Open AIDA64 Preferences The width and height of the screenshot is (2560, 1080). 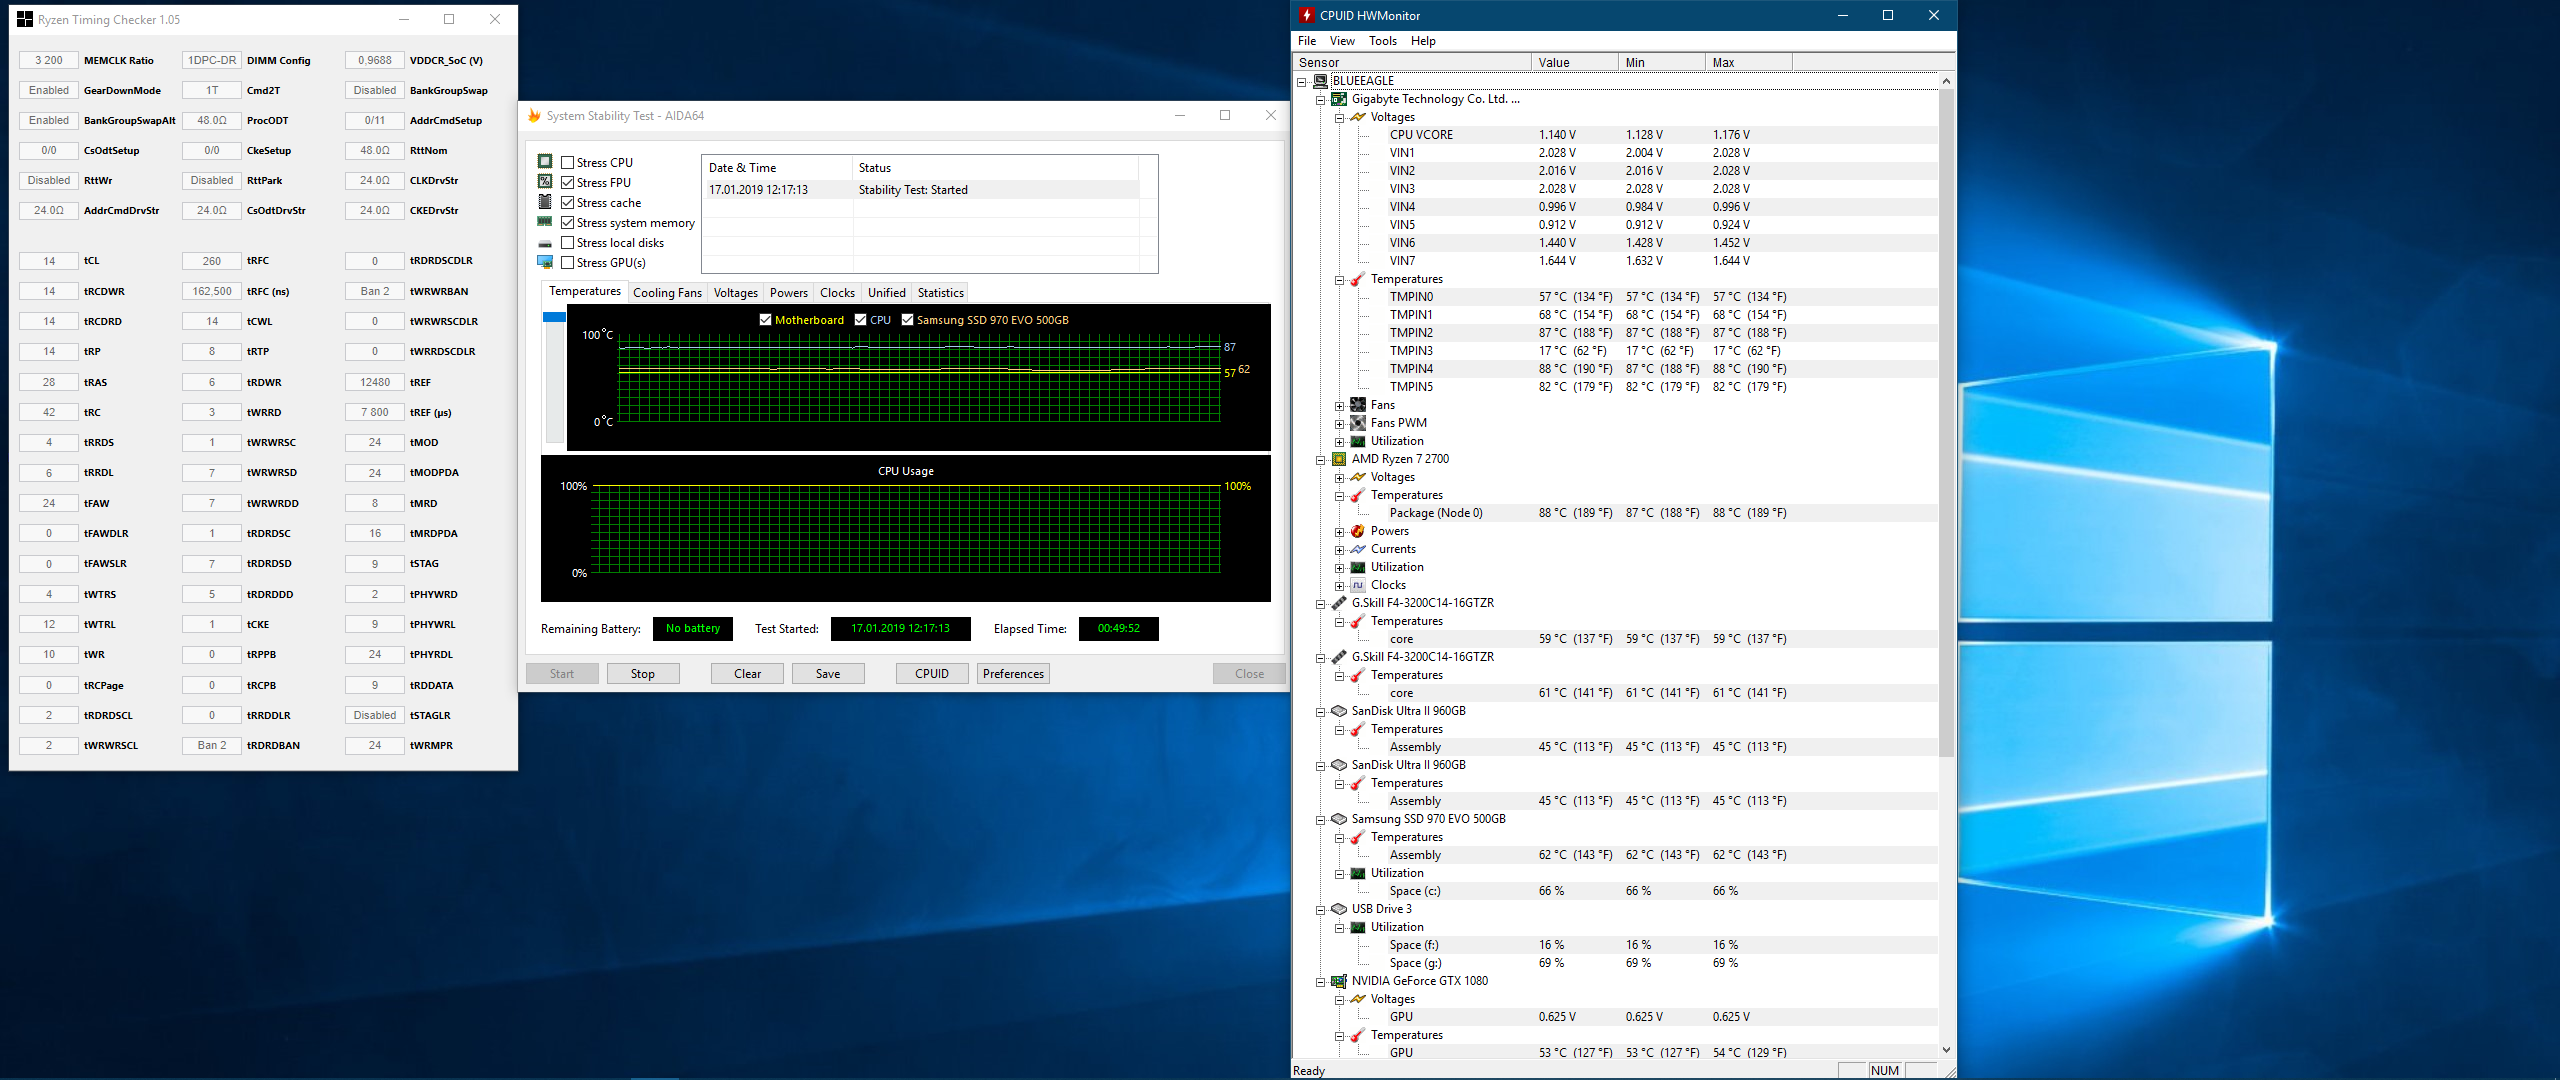(1013, 674)
